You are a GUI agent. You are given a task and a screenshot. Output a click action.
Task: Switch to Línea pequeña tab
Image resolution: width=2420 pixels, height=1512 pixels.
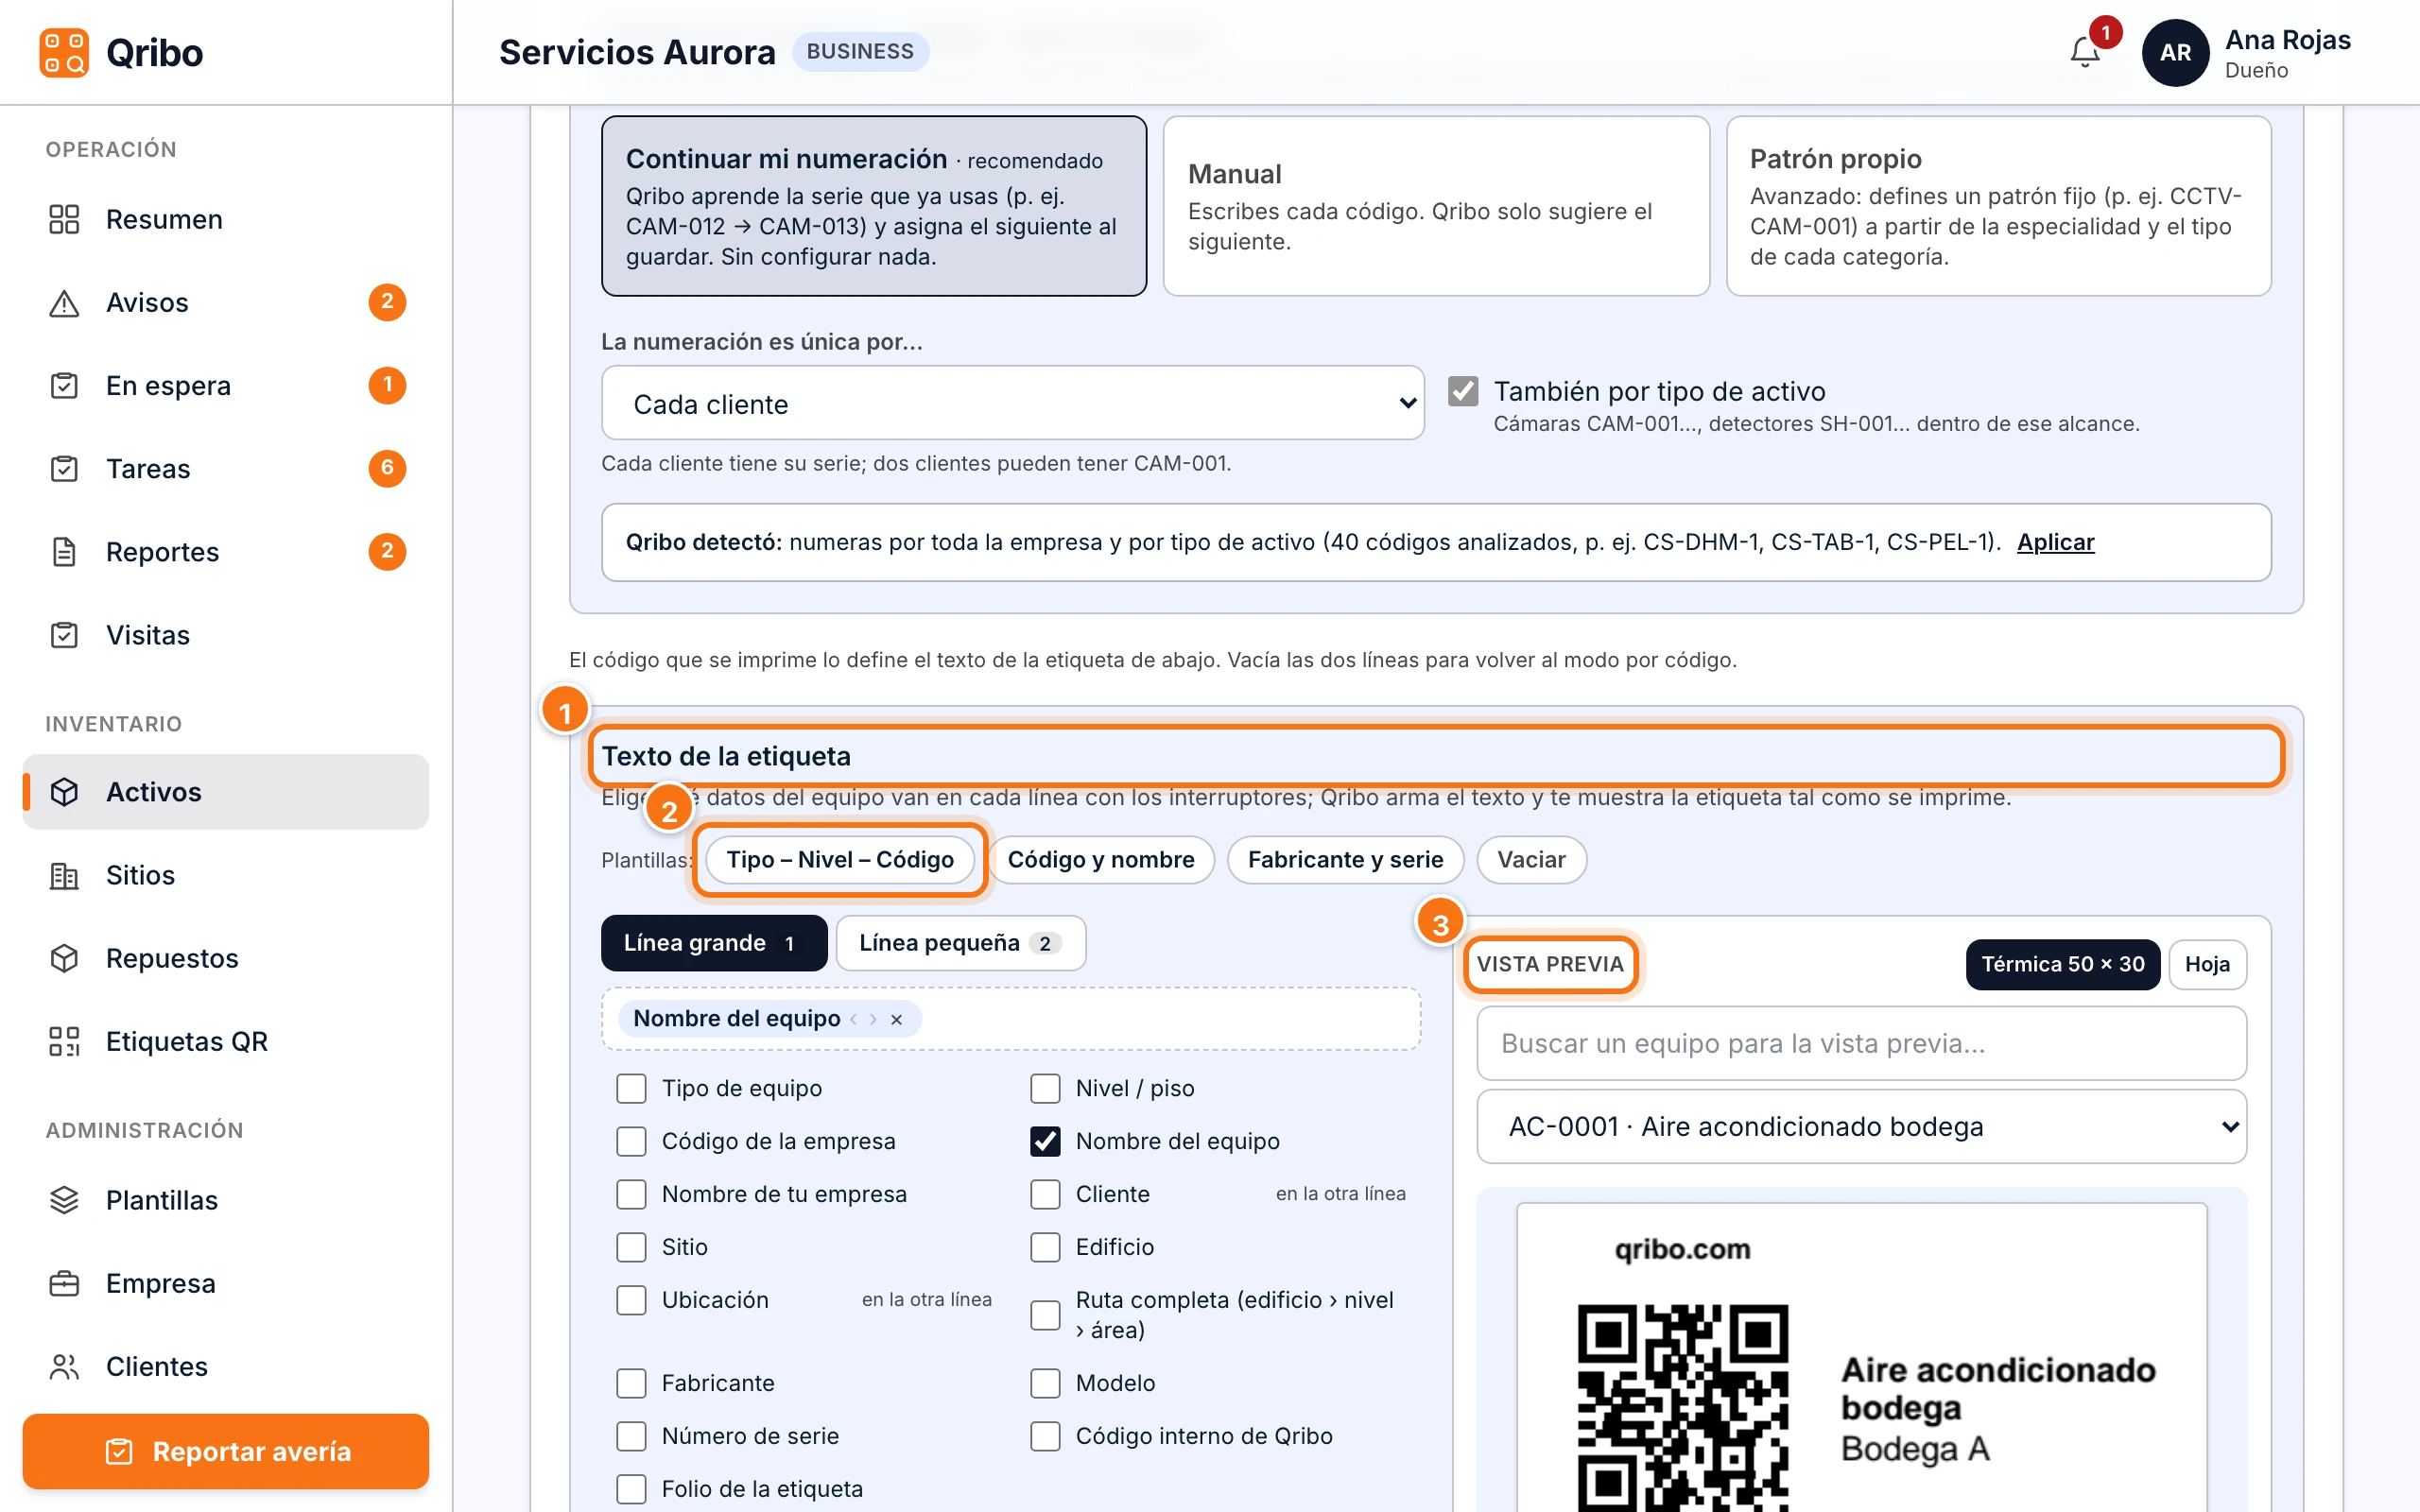coord(960,943)
